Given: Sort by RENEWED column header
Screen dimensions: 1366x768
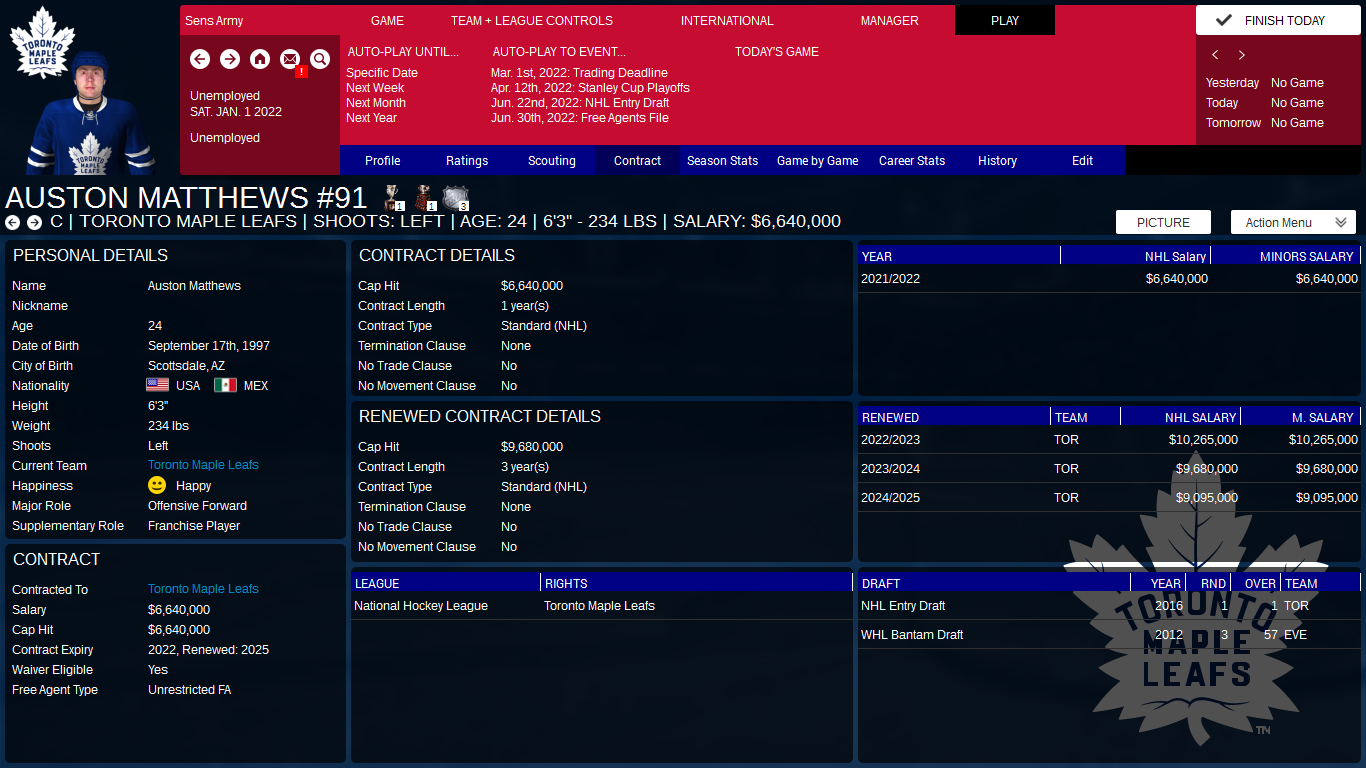Looking at the screenshot, I should click(954, 417).
